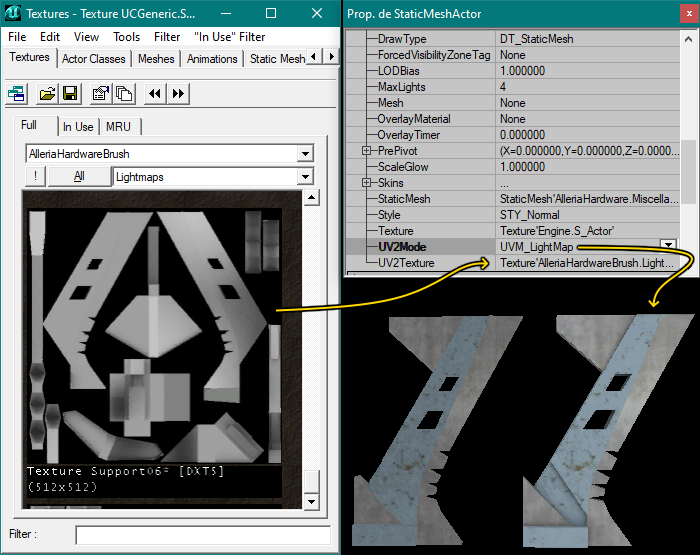
Task: Click the dock/undock browser toolbar icon
Action: tap(17, 93)
